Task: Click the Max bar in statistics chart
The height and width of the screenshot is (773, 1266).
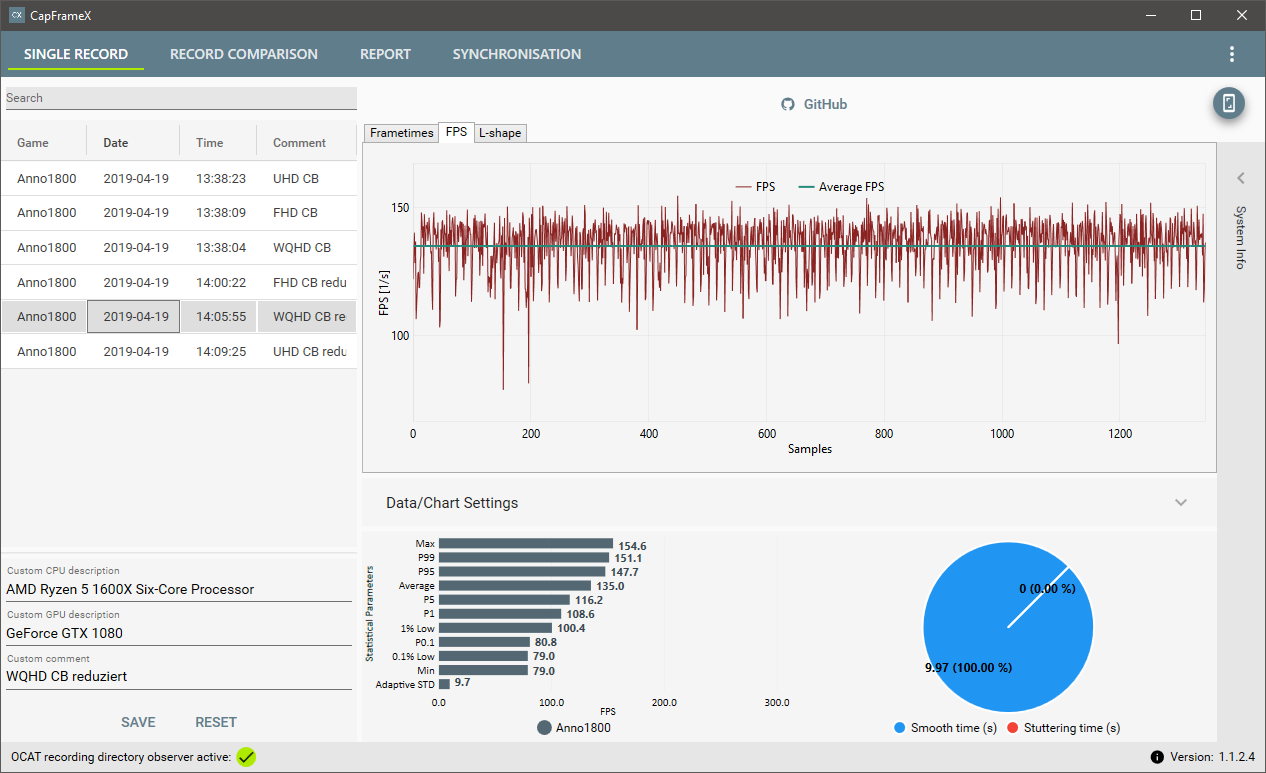Action: (526, 544)
